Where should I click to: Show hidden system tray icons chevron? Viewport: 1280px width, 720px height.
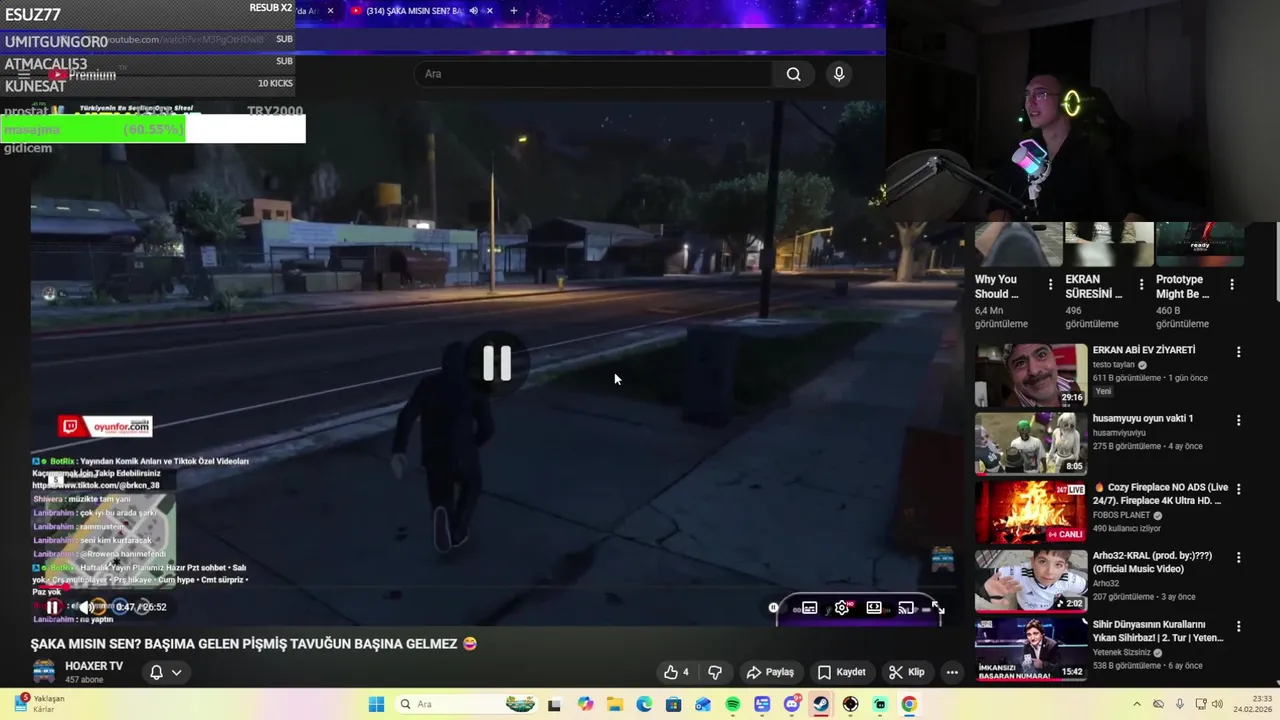1137,704
